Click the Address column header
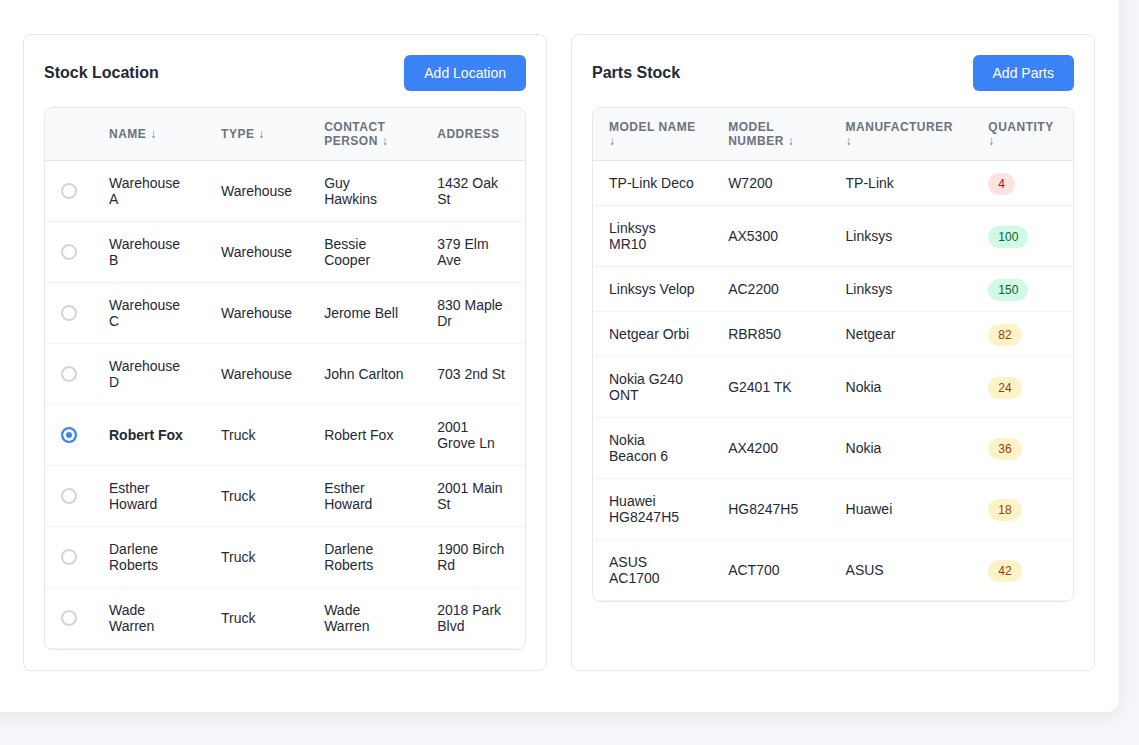 coord(467,134)
